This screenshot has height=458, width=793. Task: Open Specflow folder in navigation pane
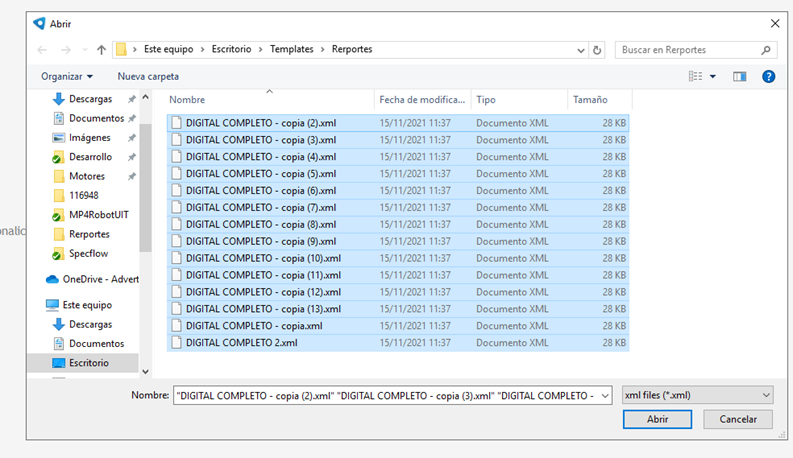pyautogui.click(x=88, y=253)
